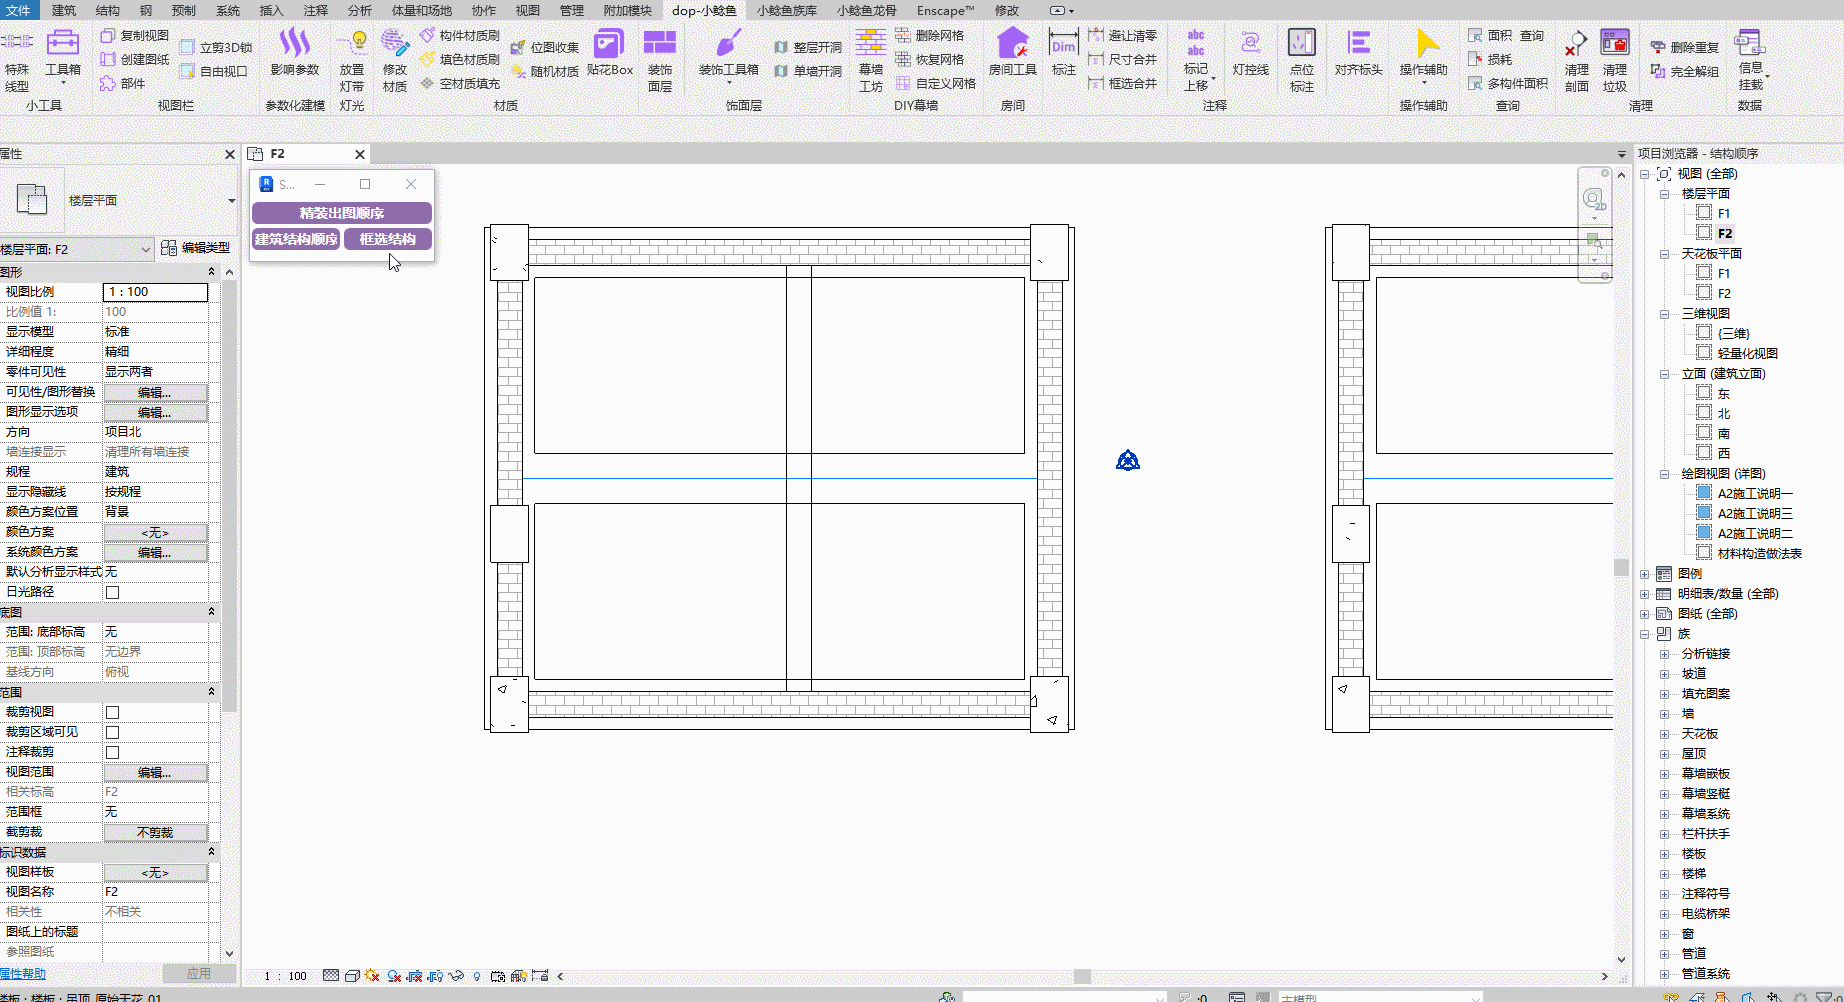Toggle the 裁剪视图 checkbox
1844x1002 pixels.
(113, 712)
